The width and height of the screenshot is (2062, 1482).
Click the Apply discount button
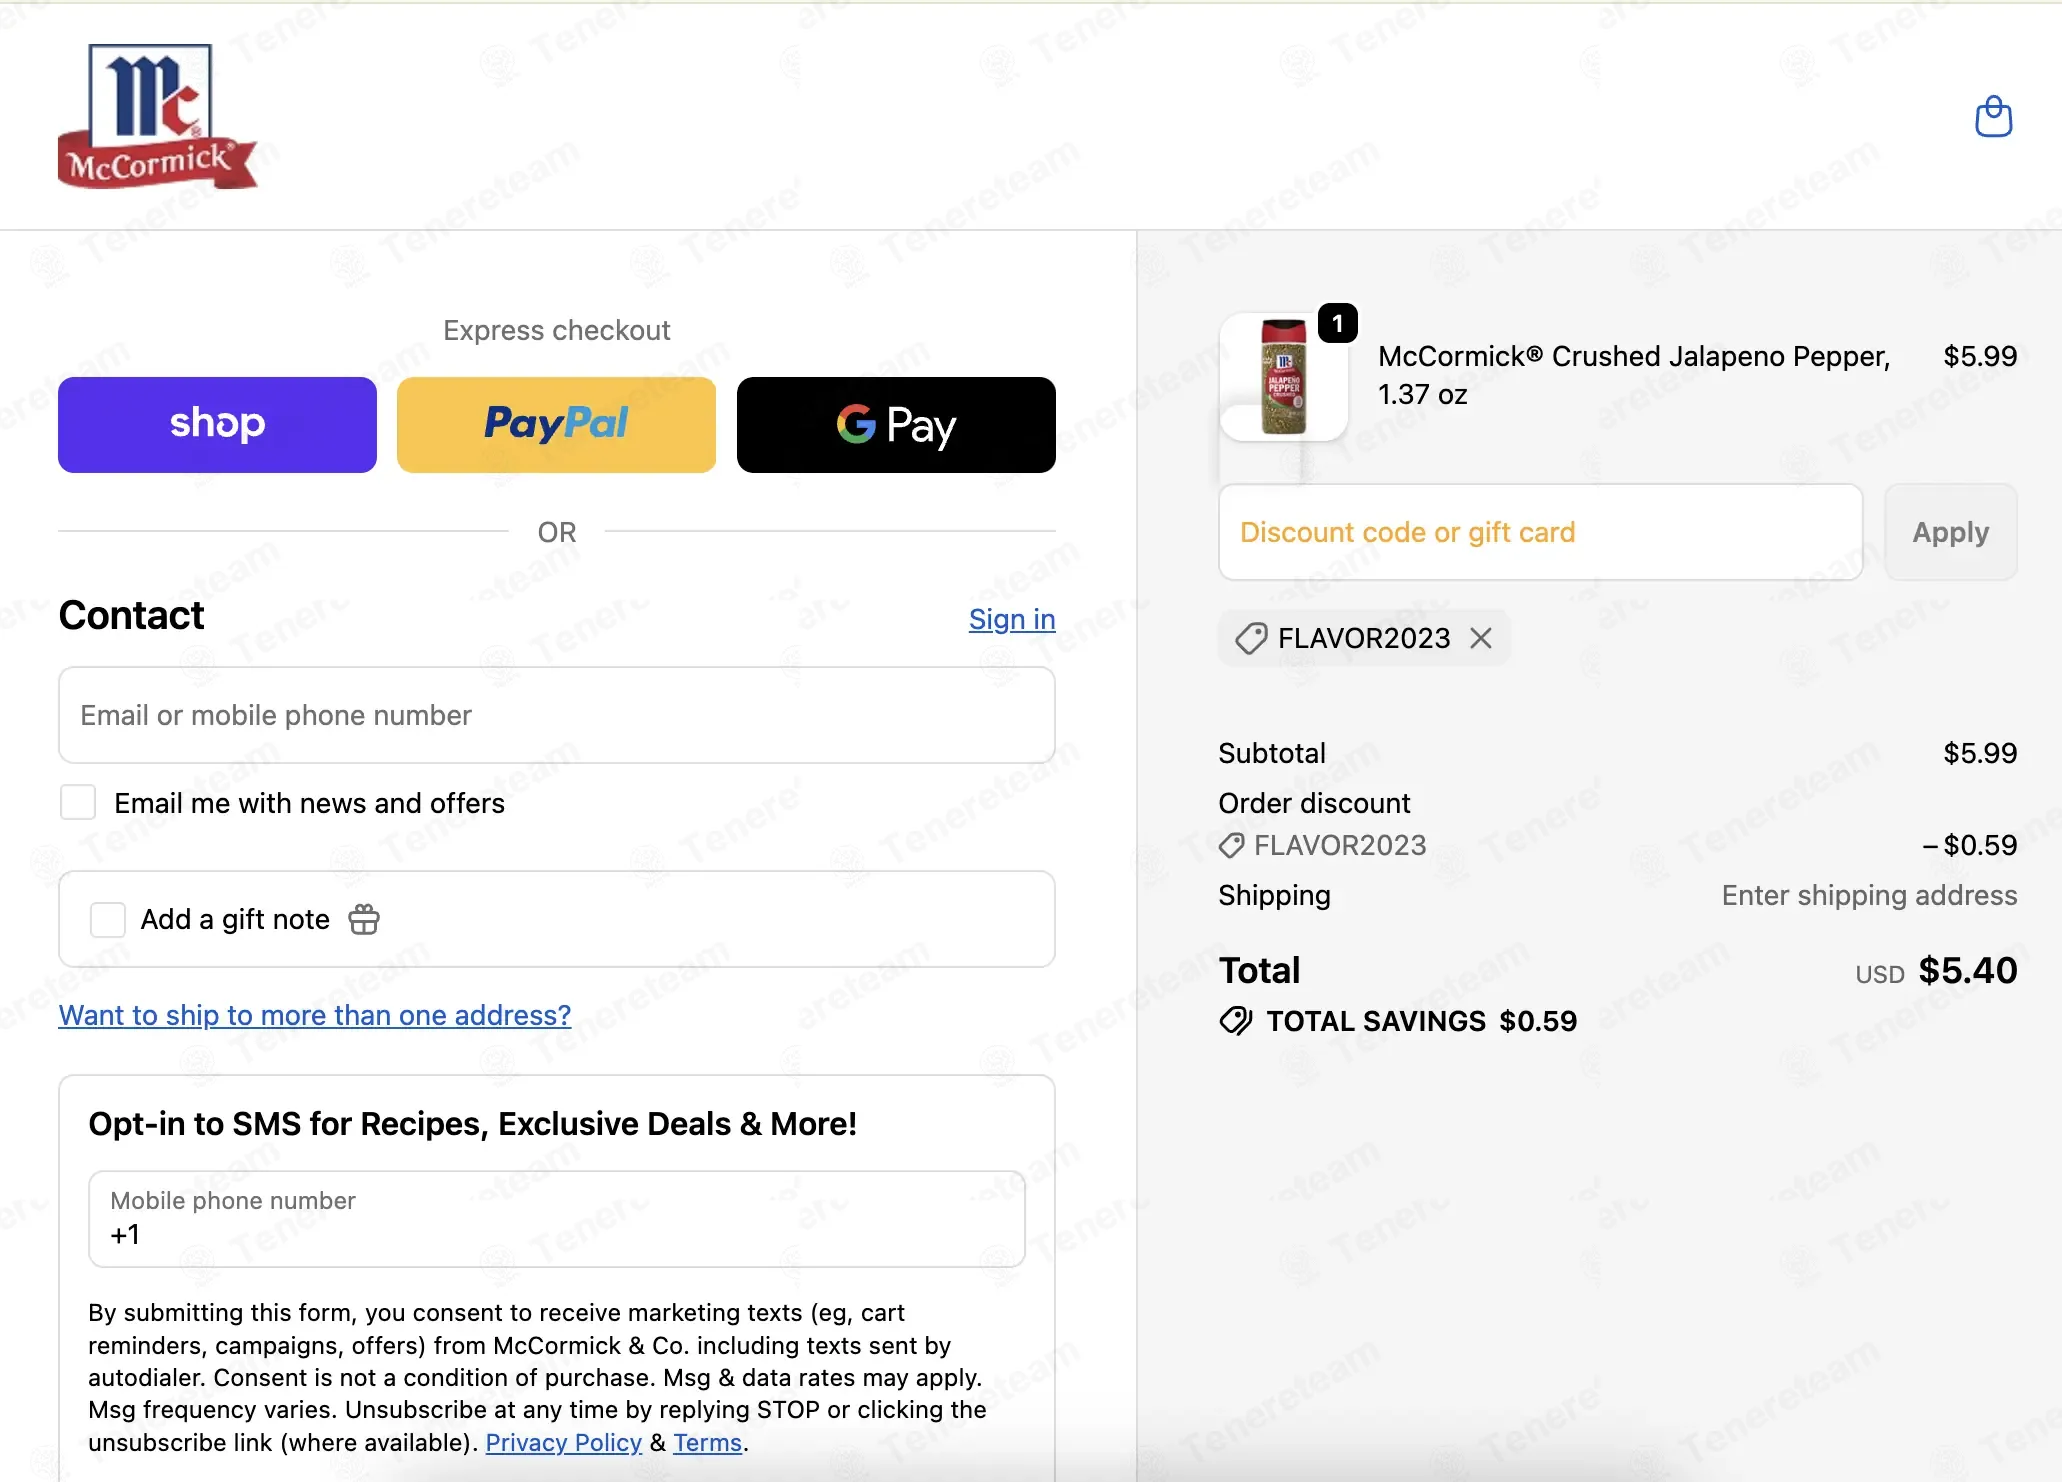coord(1950,532)
